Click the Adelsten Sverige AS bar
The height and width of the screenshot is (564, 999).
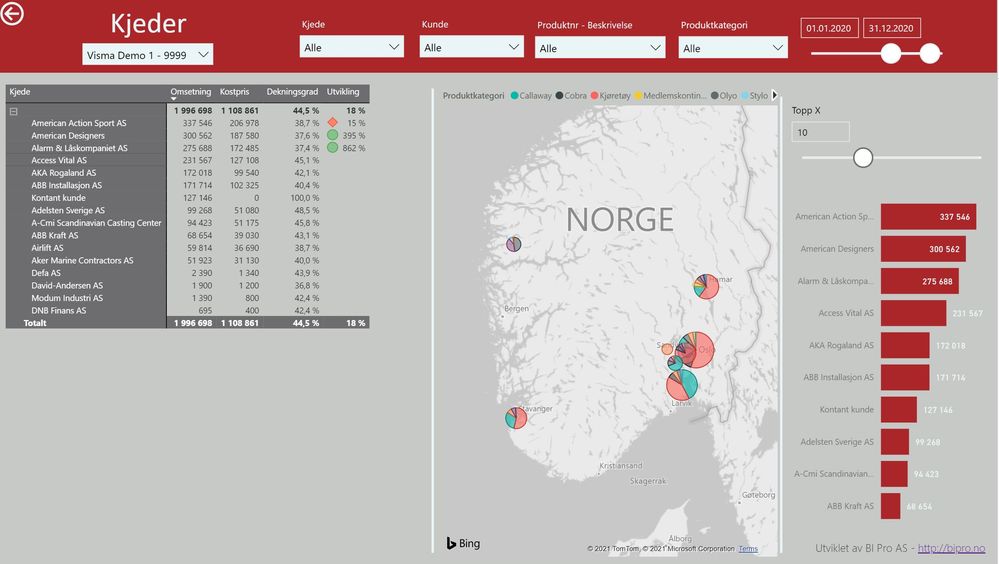click(895, 442)
